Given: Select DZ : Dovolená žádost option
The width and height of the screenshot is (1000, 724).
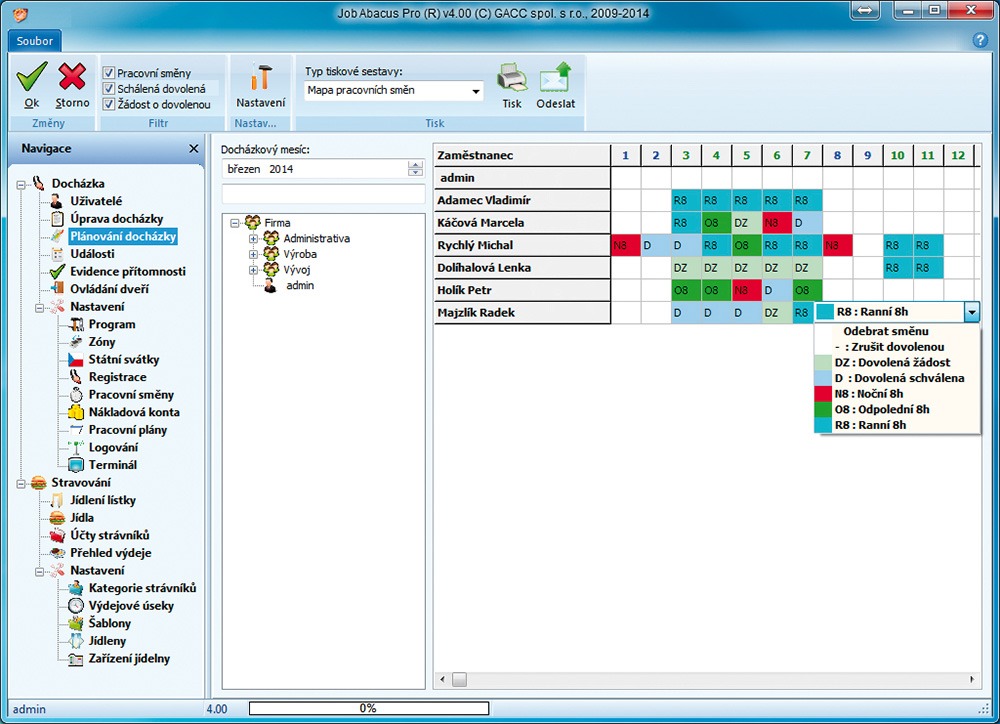Looking at the screenshot, I should tap(892, 362).
